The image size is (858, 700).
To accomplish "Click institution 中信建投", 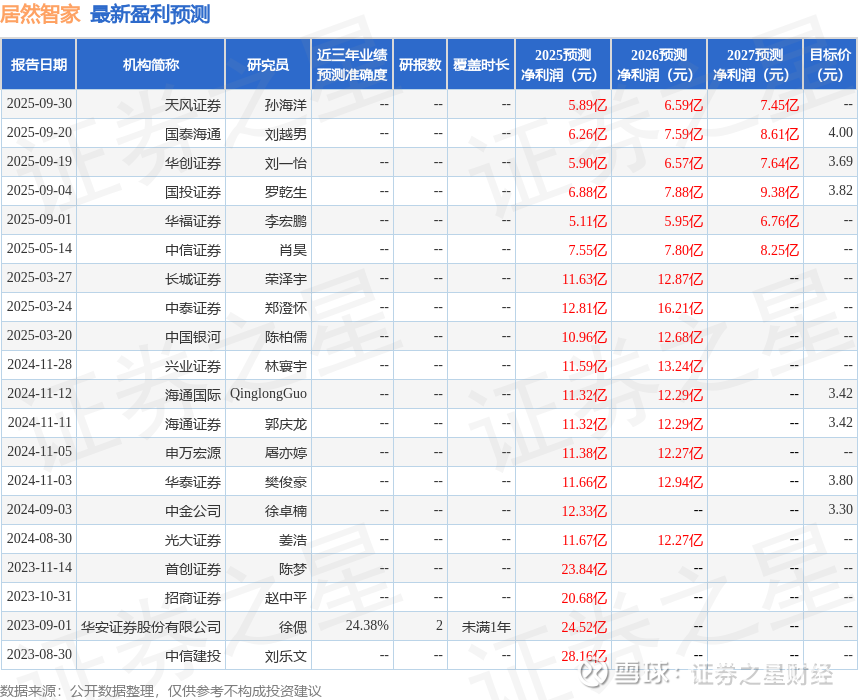I will pos(193,656).
